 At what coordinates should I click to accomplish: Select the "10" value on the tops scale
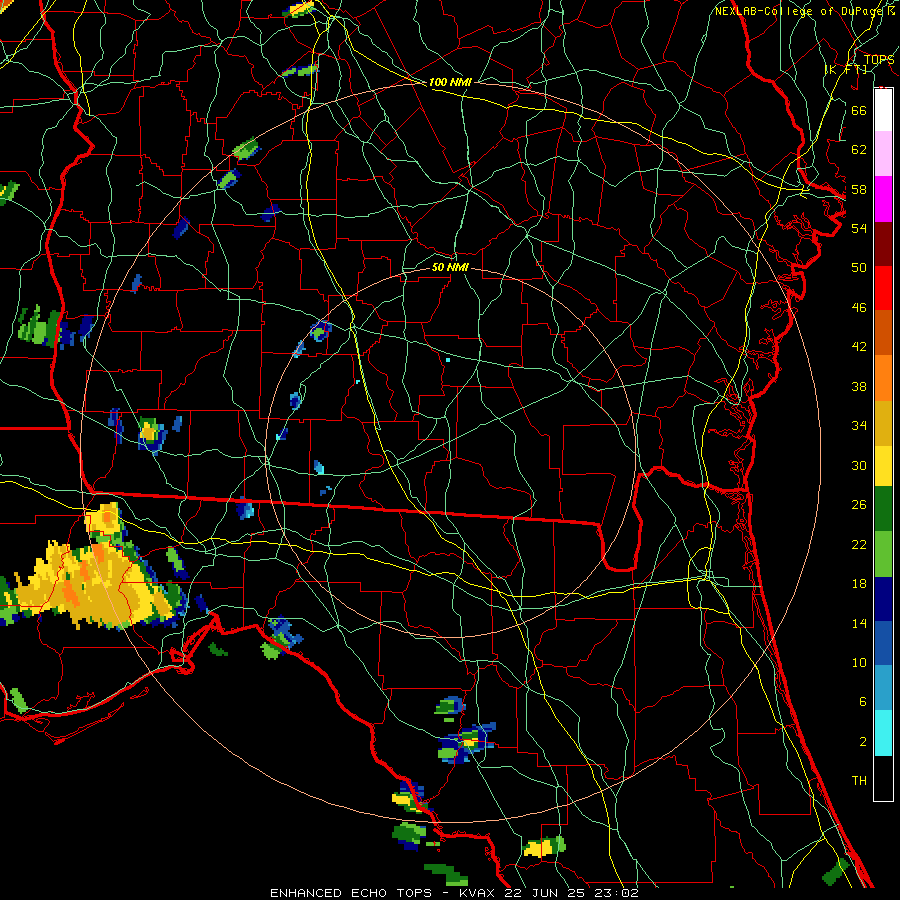coord(859,662)
